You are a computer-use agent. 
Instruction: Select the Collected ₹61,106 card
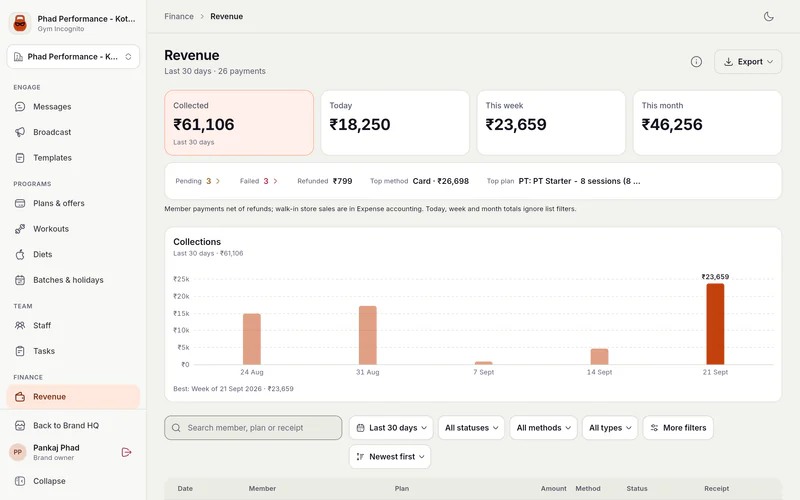(239, 123)
